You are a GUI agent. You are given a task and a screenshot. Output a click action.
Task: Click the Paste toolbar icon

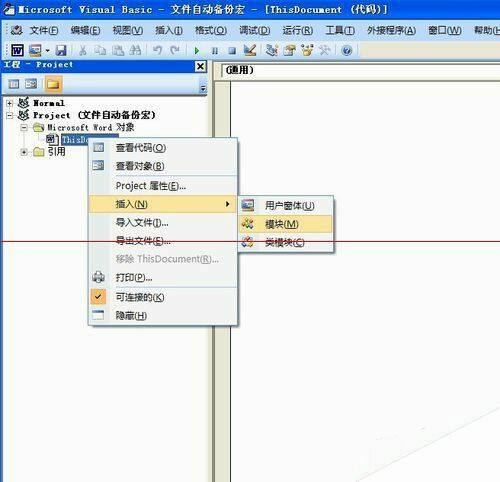[118, 50]
